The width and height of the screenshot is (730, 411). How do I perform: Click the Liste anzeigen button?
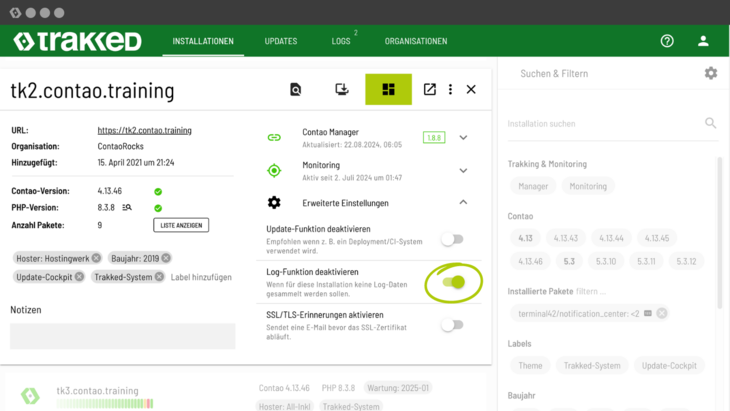[x=181, y=225]
